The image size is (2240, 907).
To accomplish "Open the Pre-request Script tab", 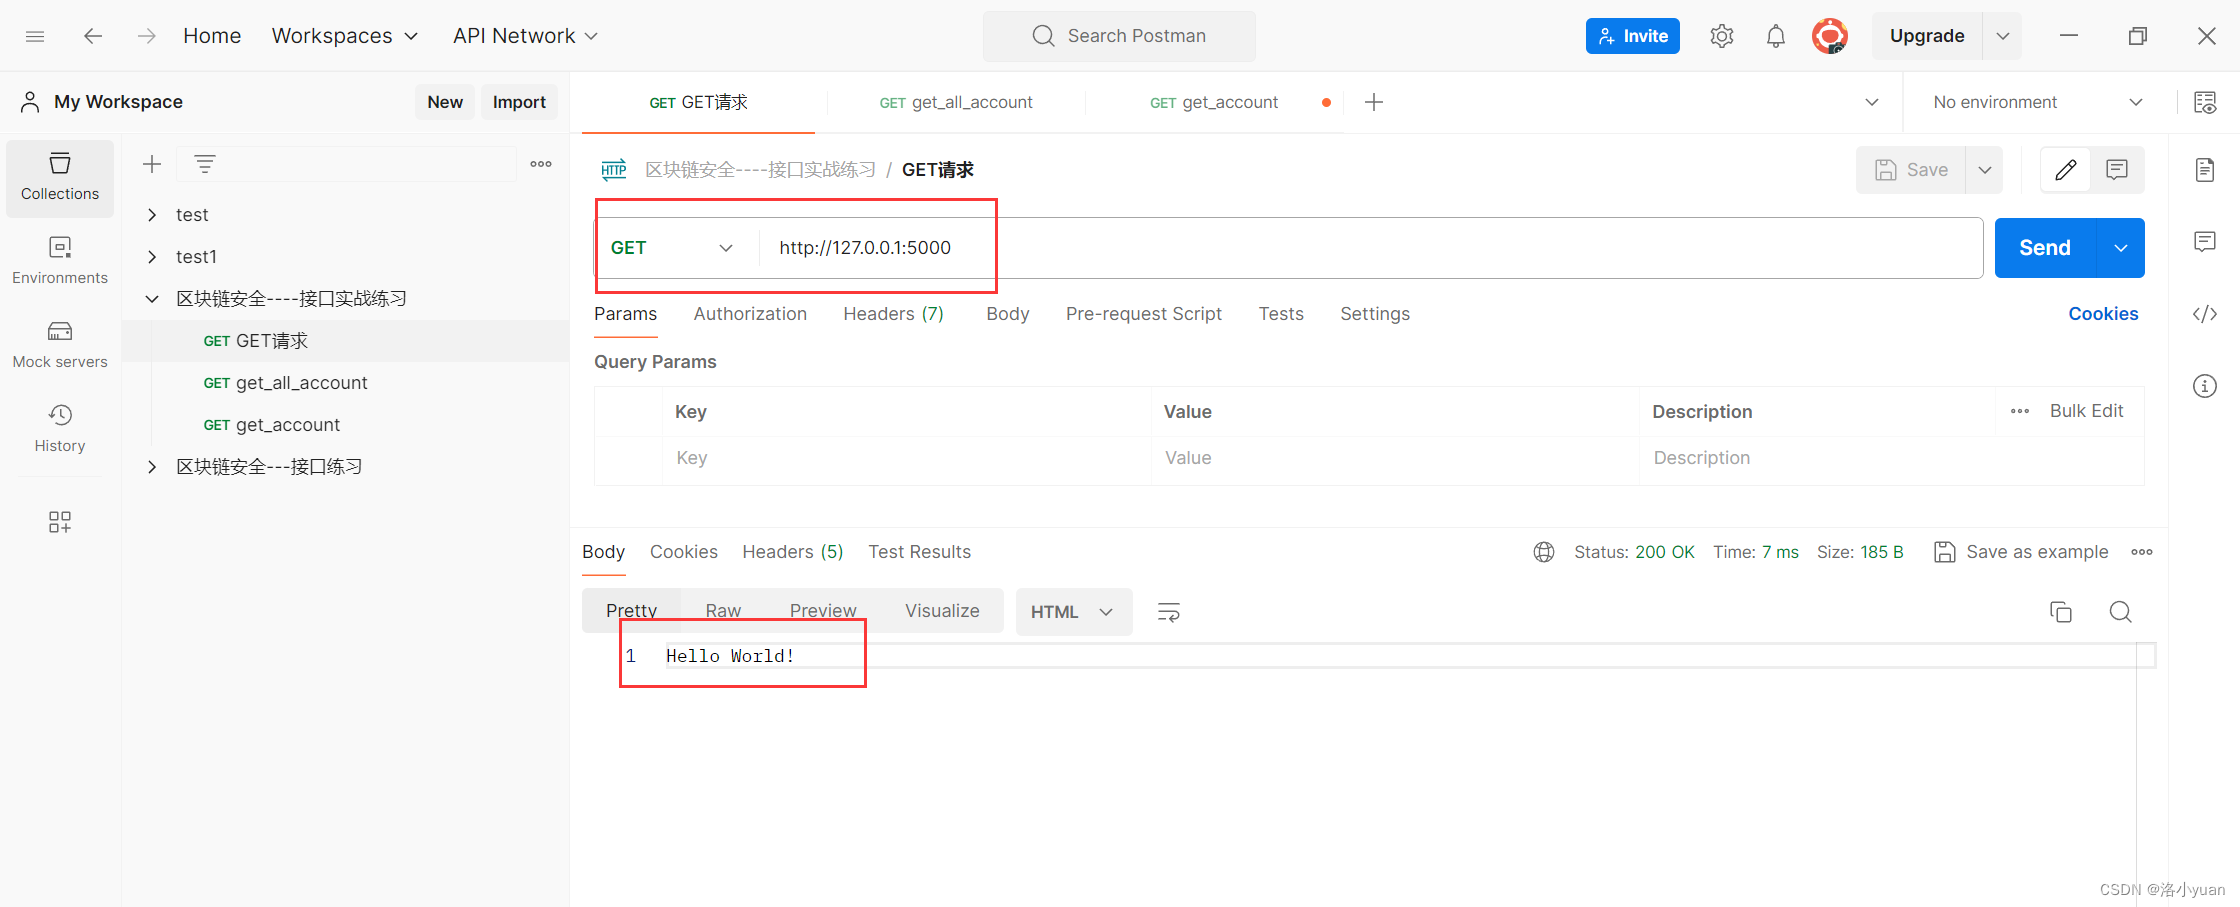I will (1144, 314).
